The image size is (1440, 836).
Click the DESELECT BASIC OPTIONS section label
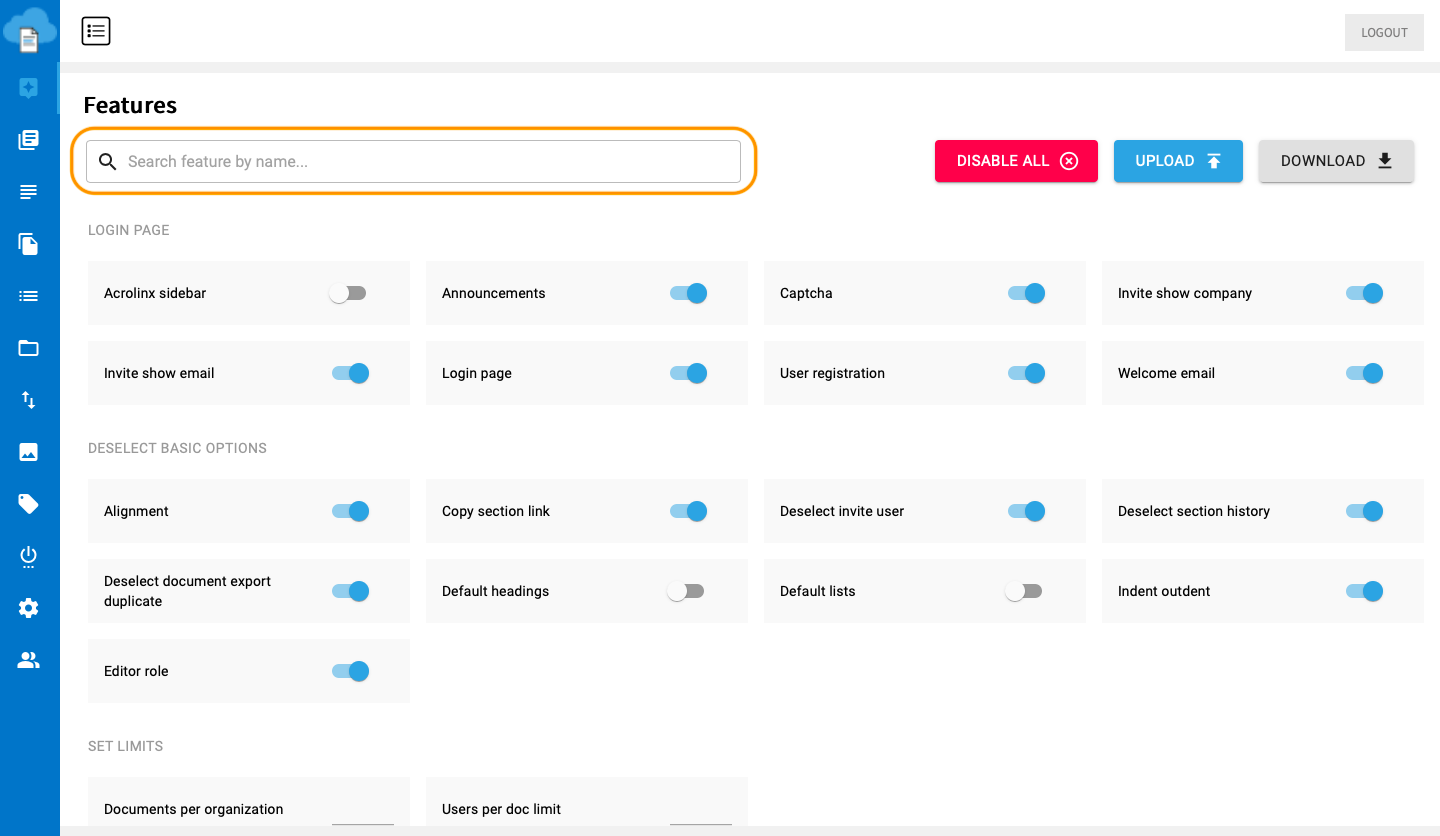pos(177,448)
